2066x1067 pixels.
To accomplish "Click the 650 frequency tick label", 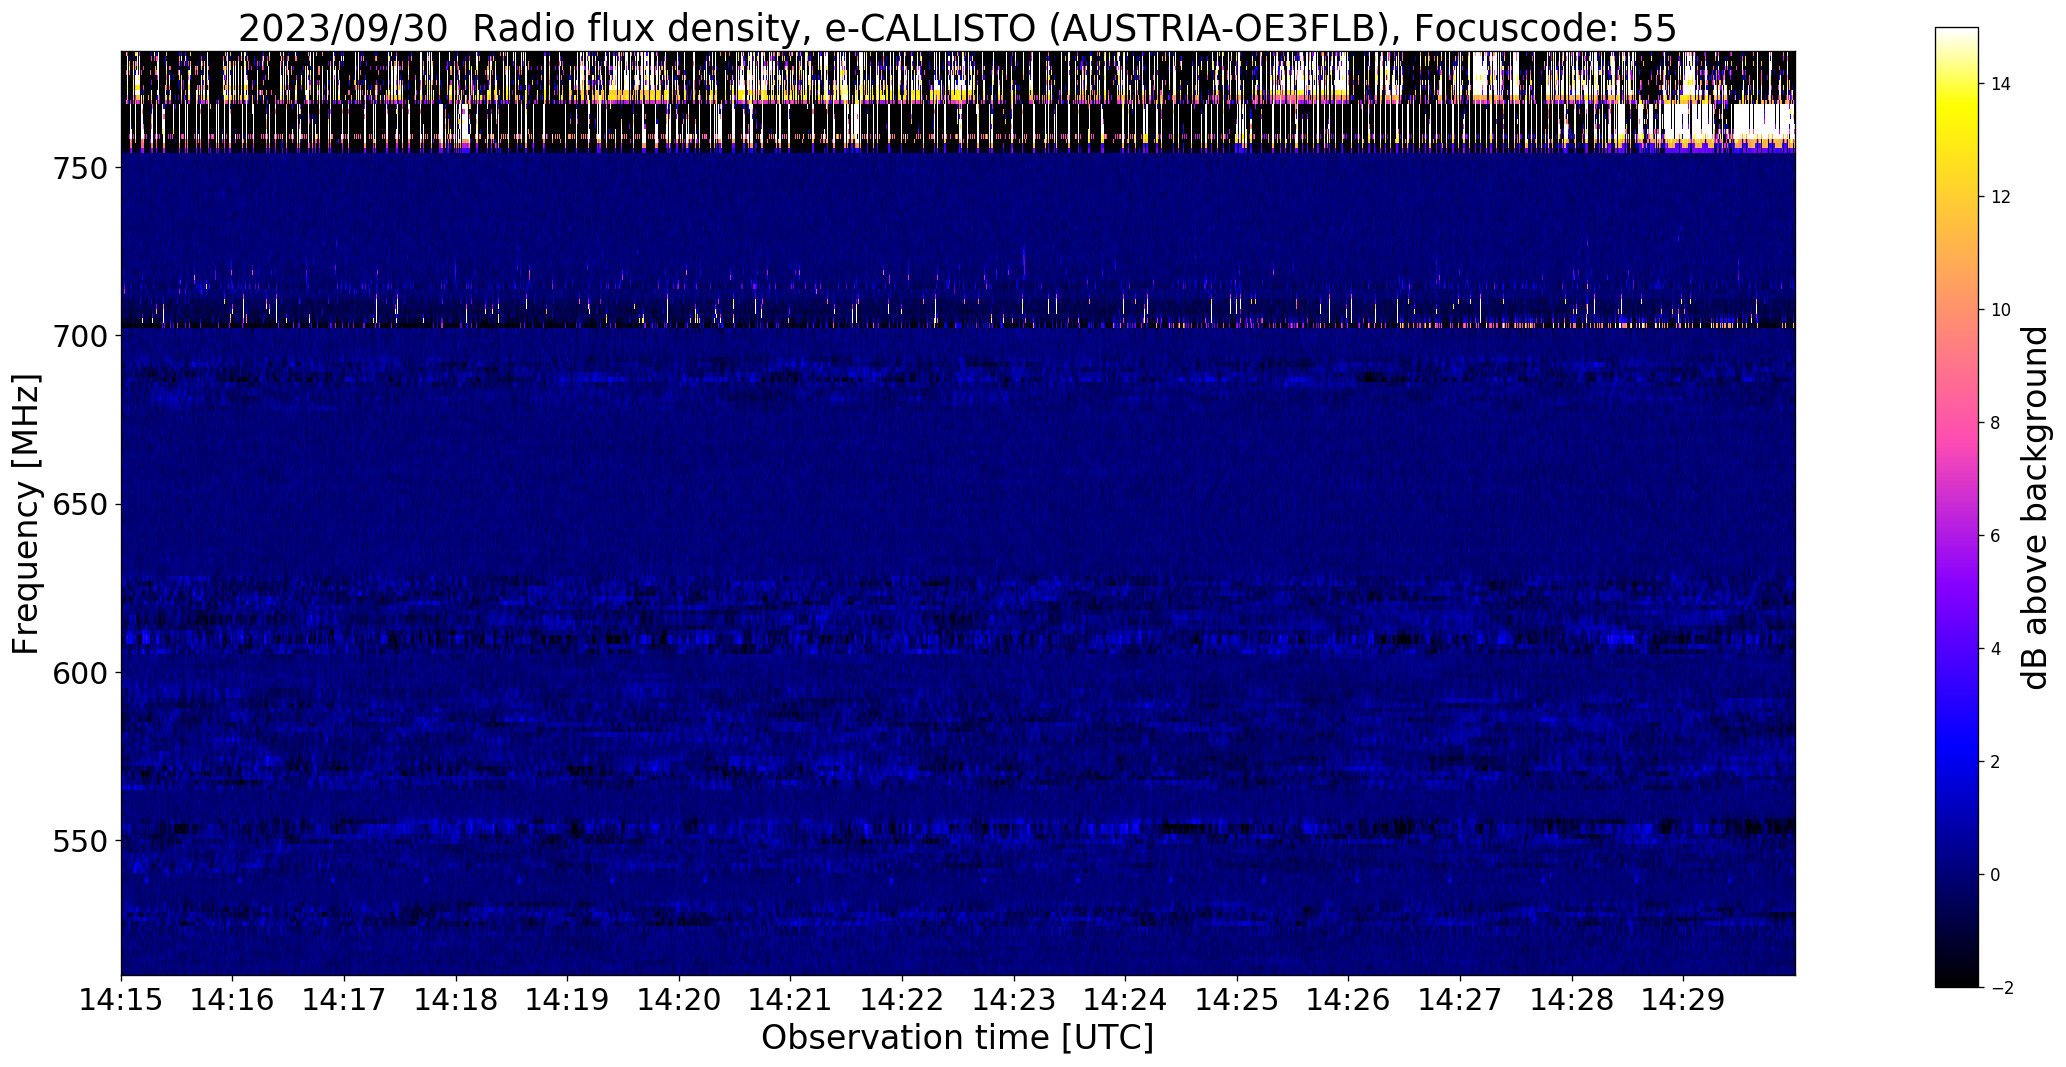I will click(79, 505).
